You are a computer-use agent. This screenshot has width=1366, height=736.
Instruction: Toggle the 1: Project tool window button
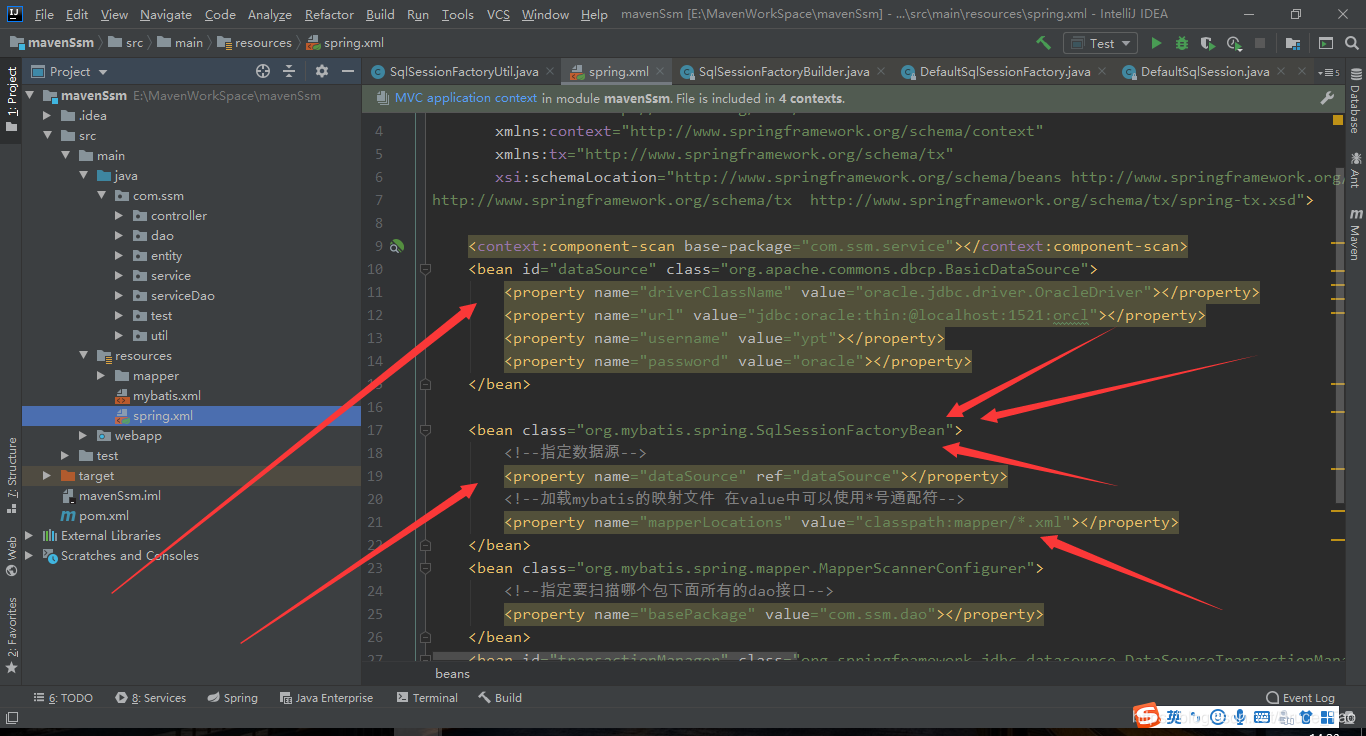11,100
